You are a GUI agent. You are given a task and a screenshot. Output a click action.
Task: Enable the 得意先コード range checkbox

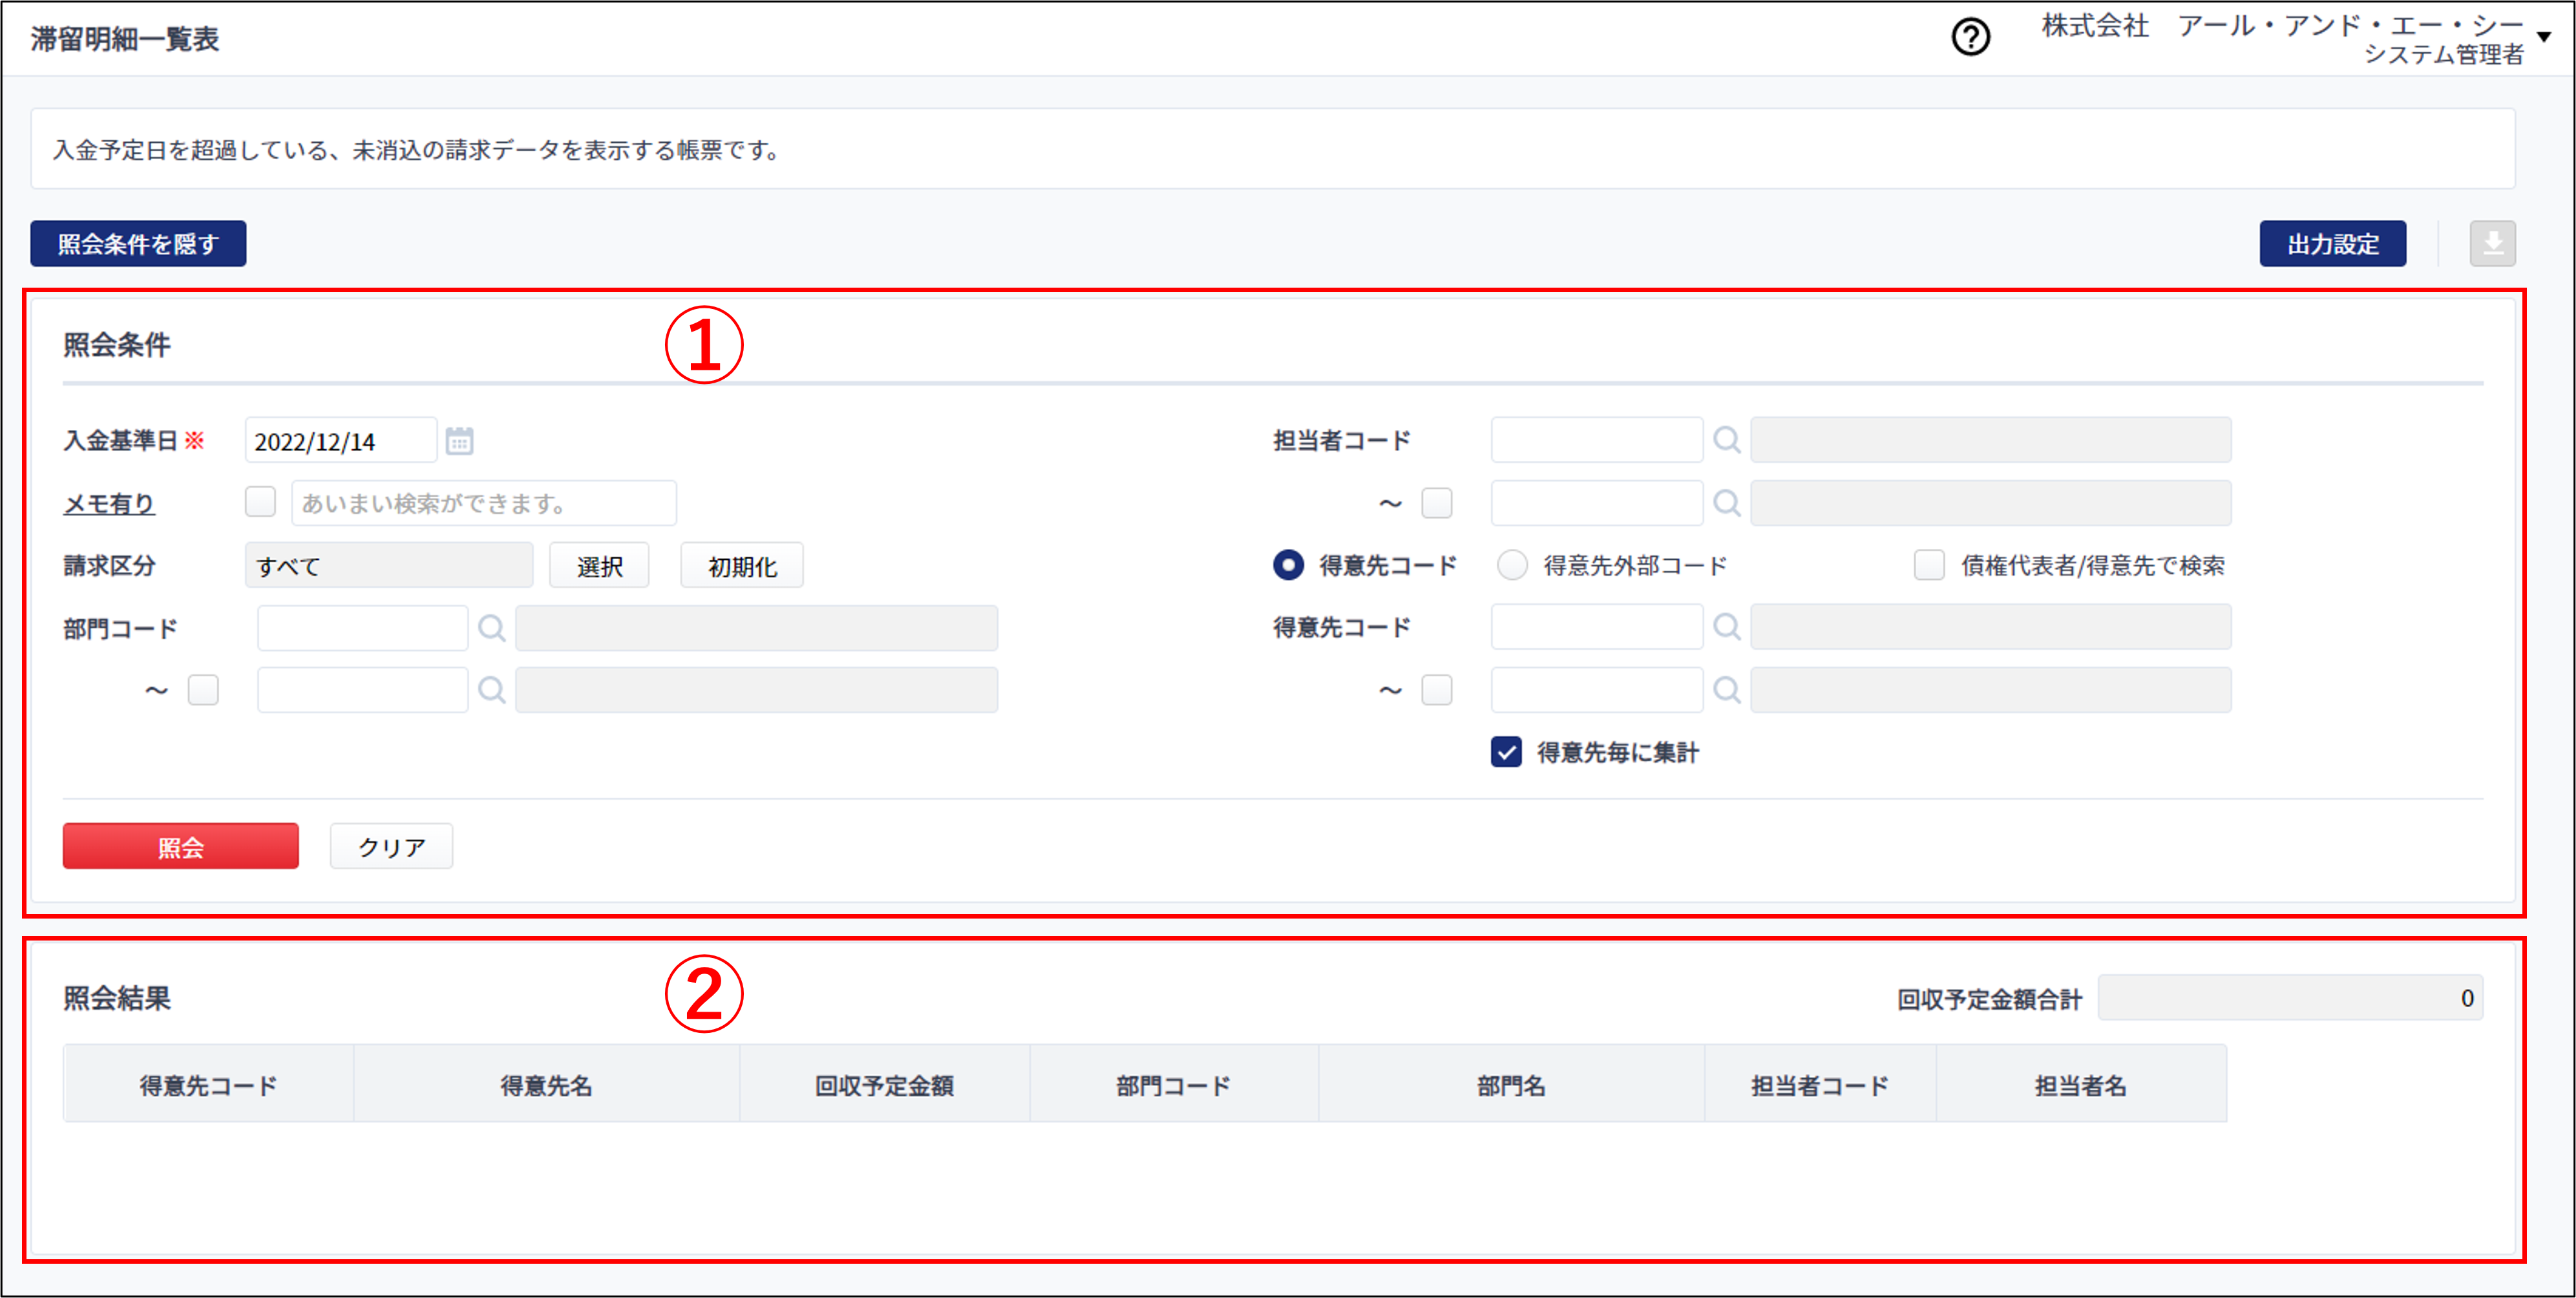coord(1437,690)
